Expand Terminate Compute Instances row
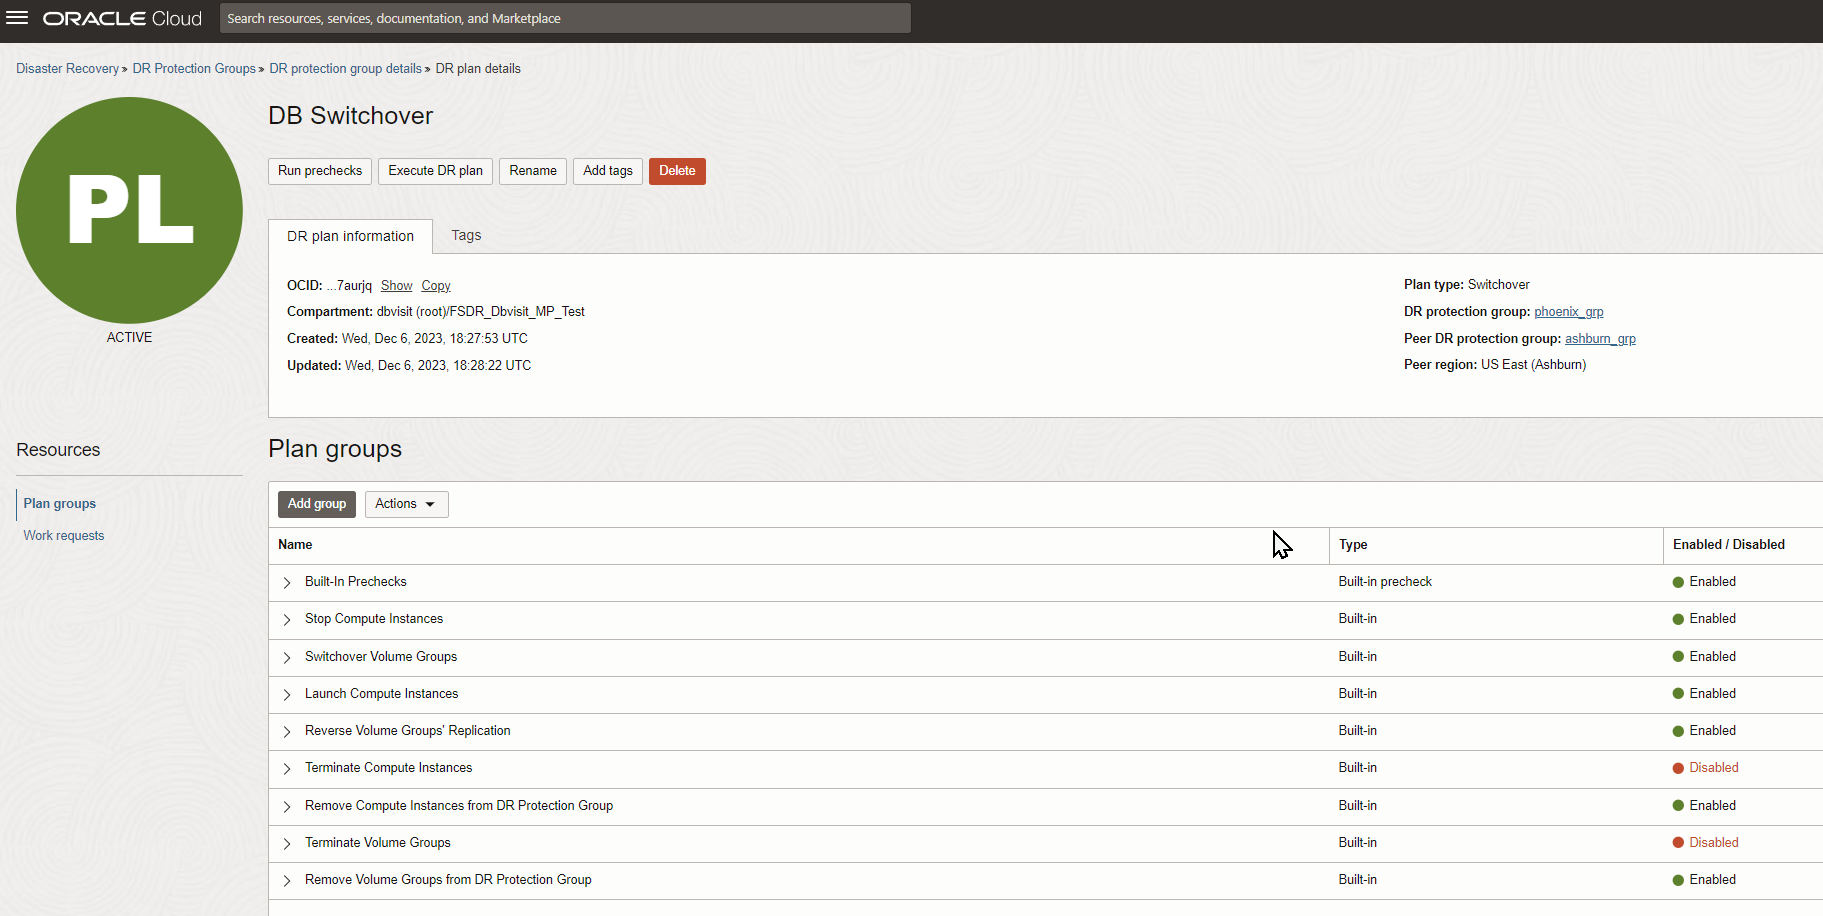 [x=287, y=769]
